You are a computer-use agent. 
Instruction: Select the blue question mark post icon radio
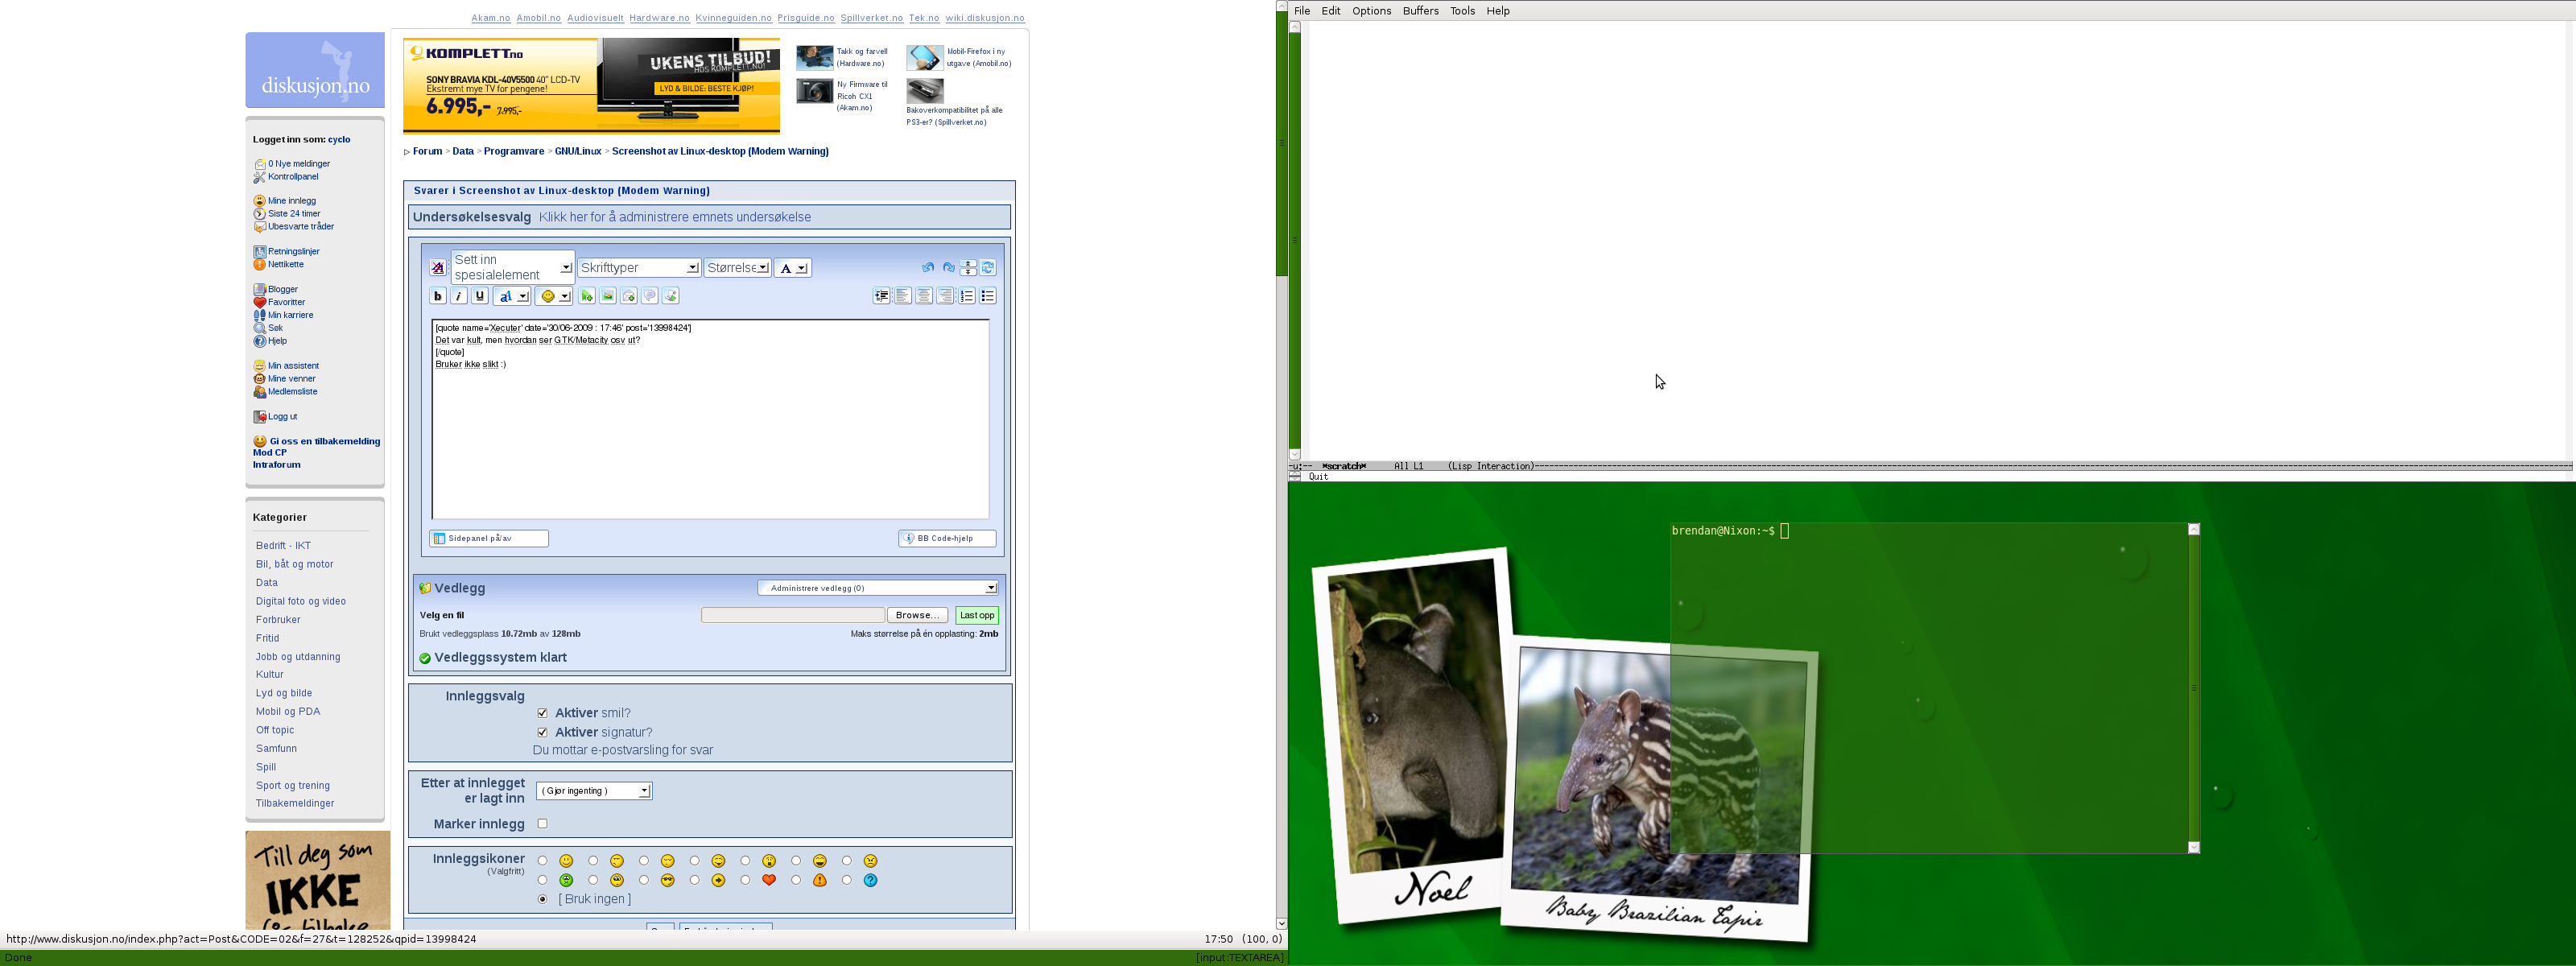(x=847, y=880)
